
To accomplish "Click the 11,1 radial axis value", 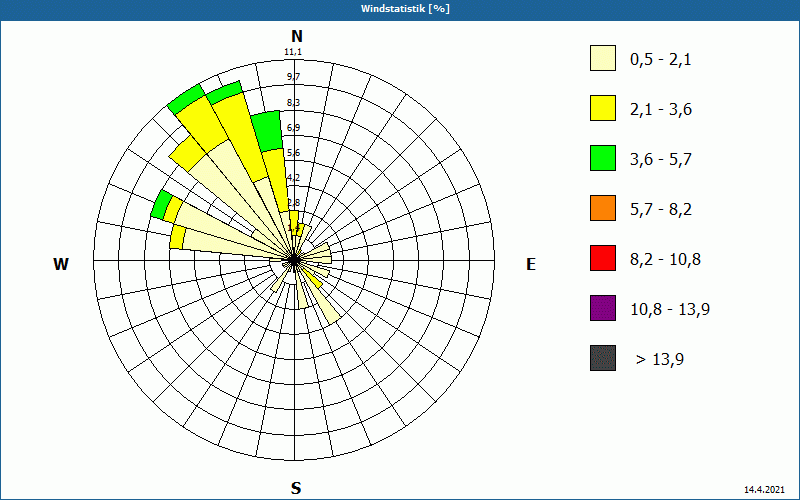I will tap(293, 52).
